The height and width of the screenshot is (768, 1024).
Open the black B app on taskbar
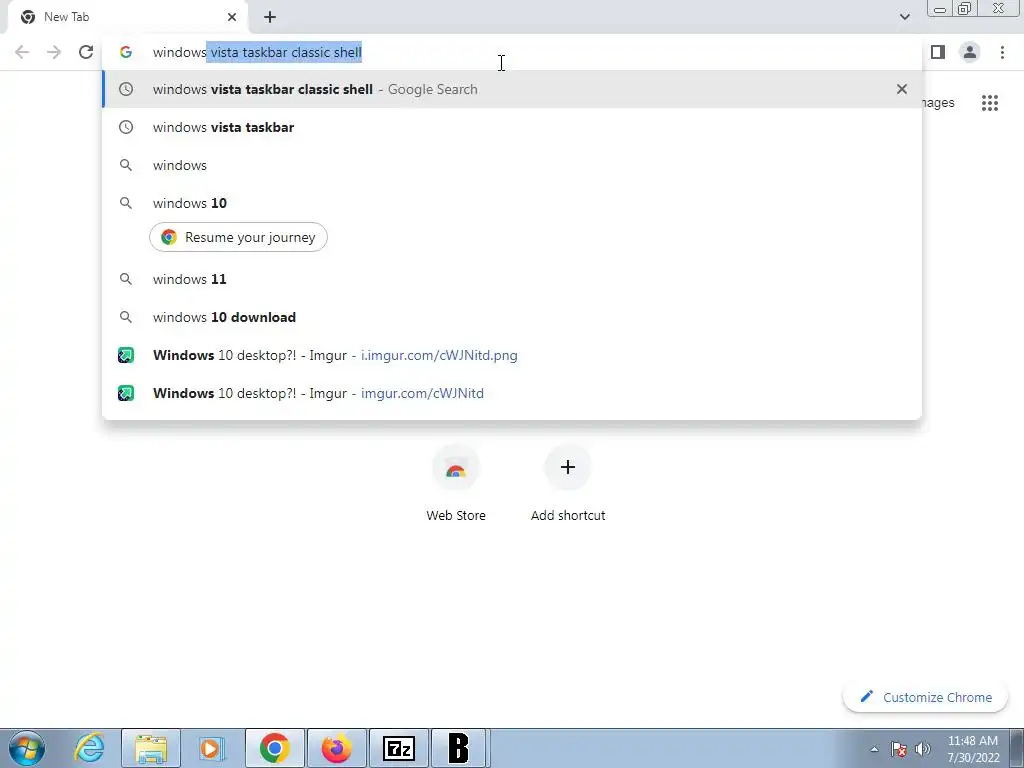(460, 748)
